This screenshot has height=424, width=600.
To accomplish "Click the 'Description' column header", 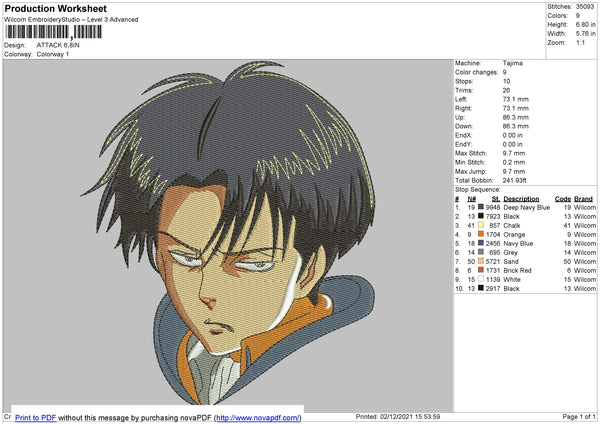I will (x=521, y=199).
